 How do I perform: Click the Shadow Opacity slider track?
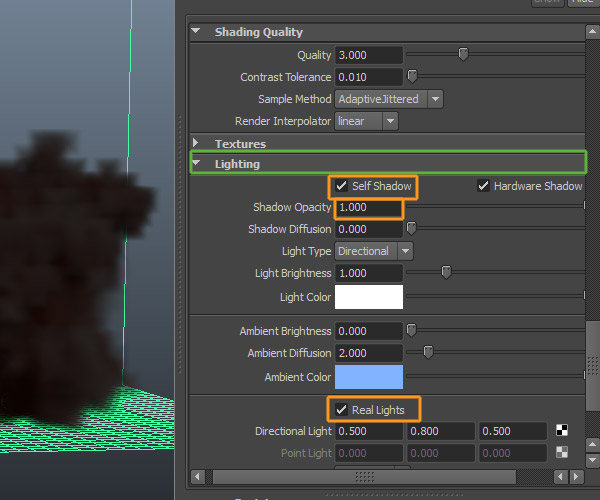click(x=495, y=206)
